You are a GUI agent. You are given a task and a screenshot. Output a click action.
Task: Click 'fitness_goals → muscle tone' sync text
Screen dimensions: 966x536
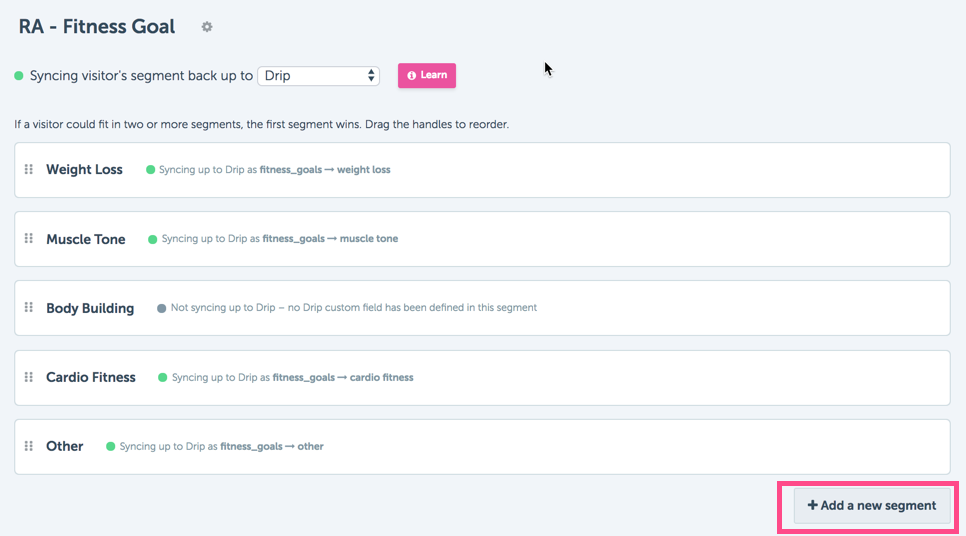point(330,238)
